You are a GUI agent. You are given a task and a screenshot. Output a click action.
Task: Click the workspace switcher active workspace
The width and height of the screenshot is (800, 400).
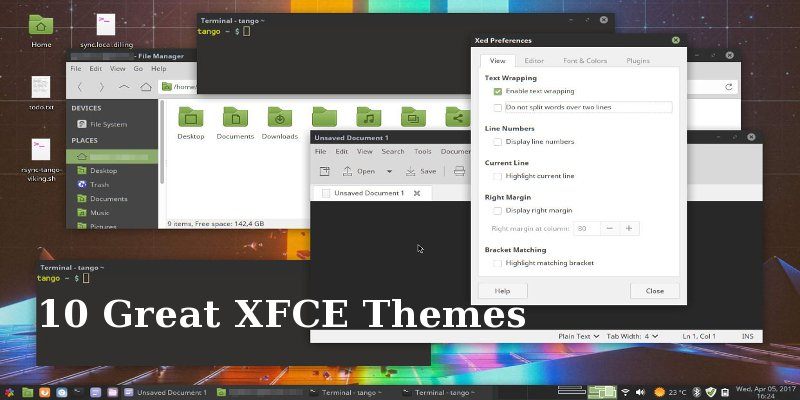[x=602, y=392]
